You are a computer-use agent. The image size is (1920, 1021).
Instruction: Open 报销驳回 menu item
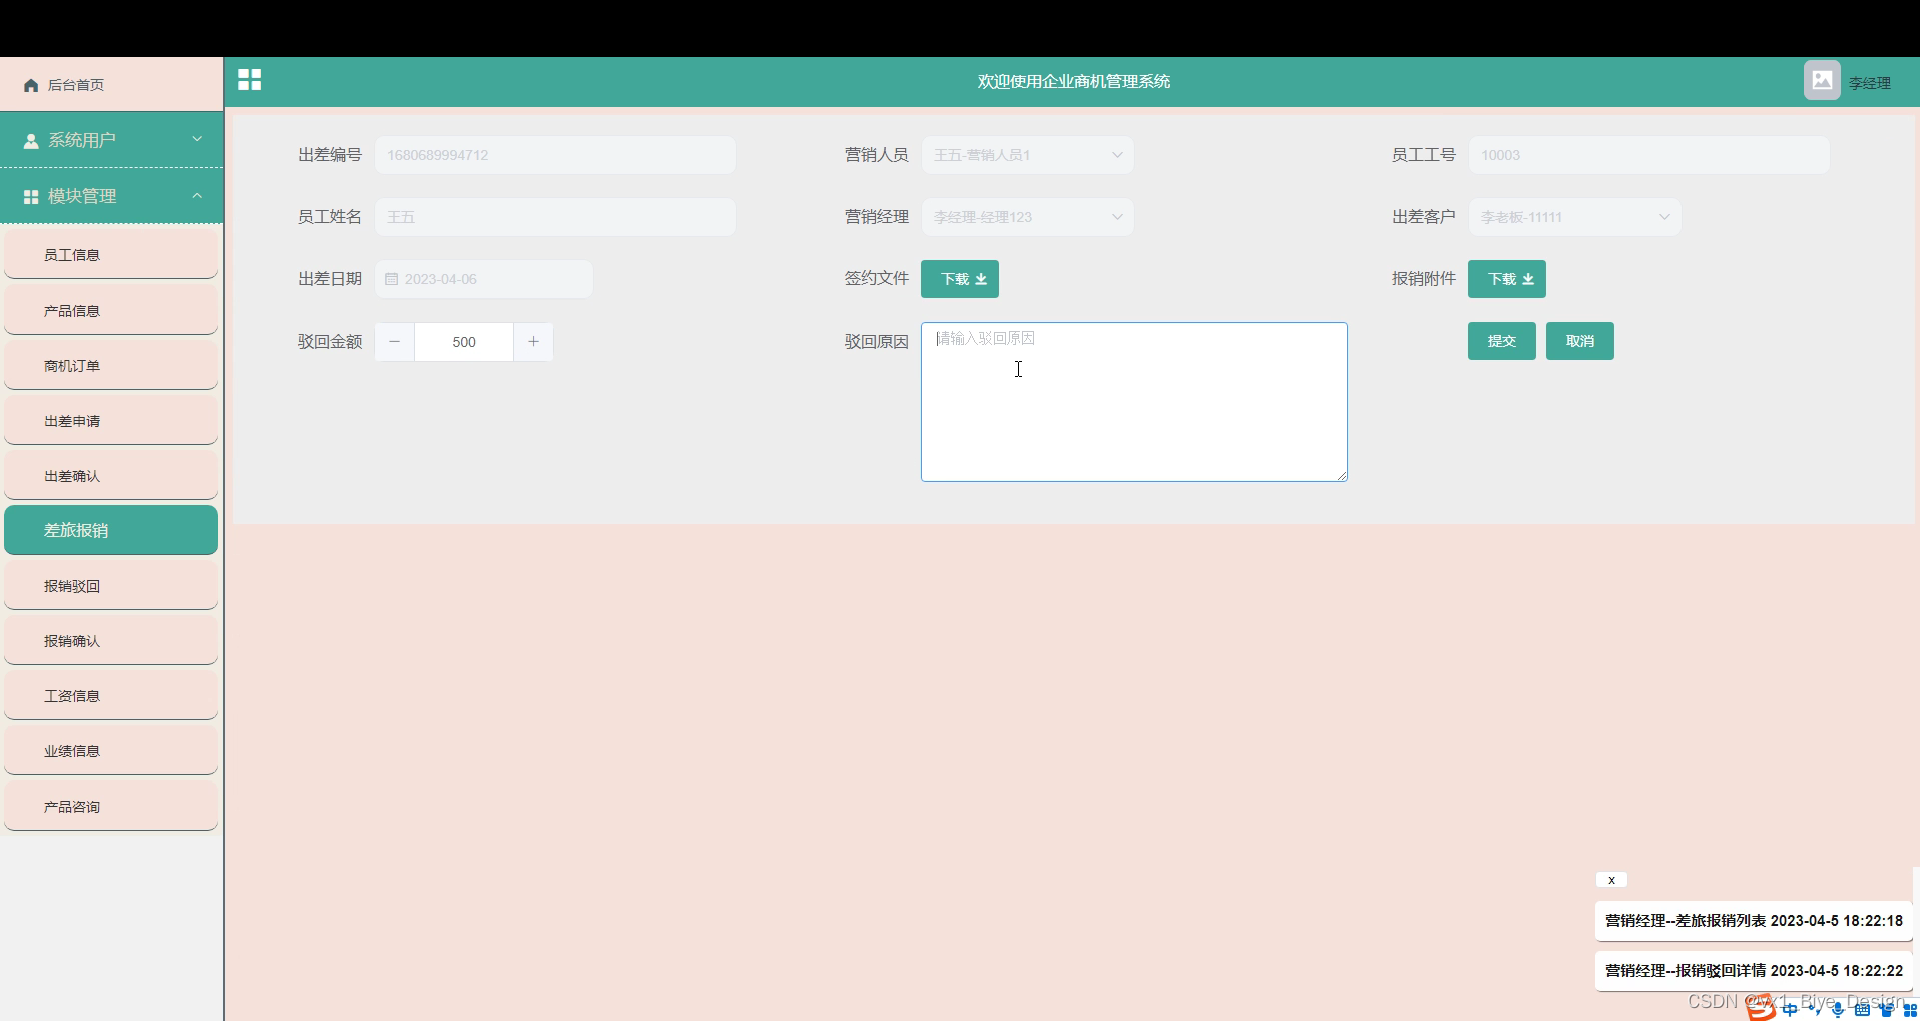[x=111, y=586]
